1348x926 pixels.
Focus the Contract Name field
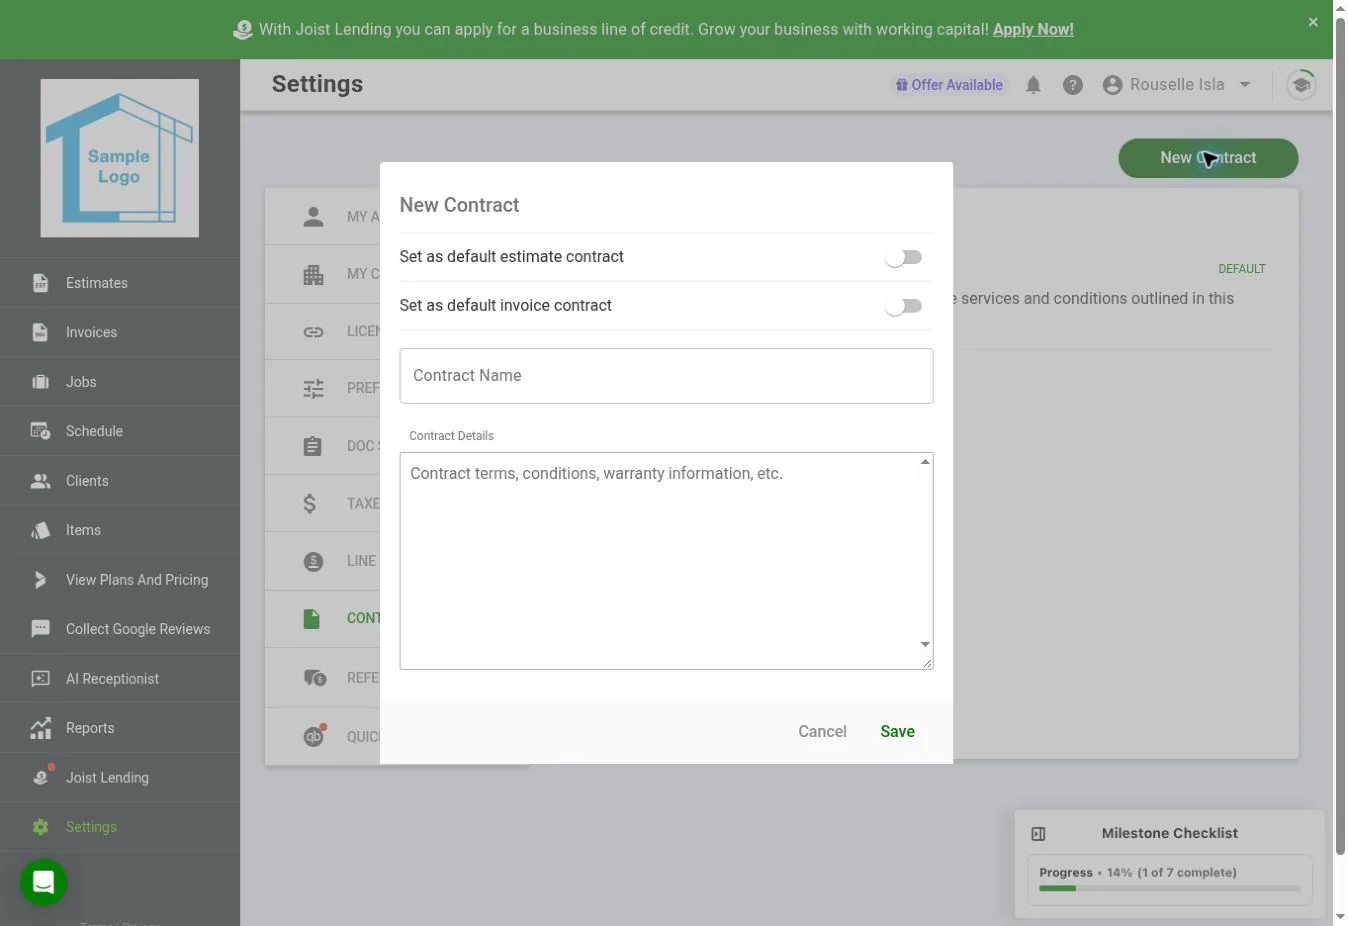[666, 376]
